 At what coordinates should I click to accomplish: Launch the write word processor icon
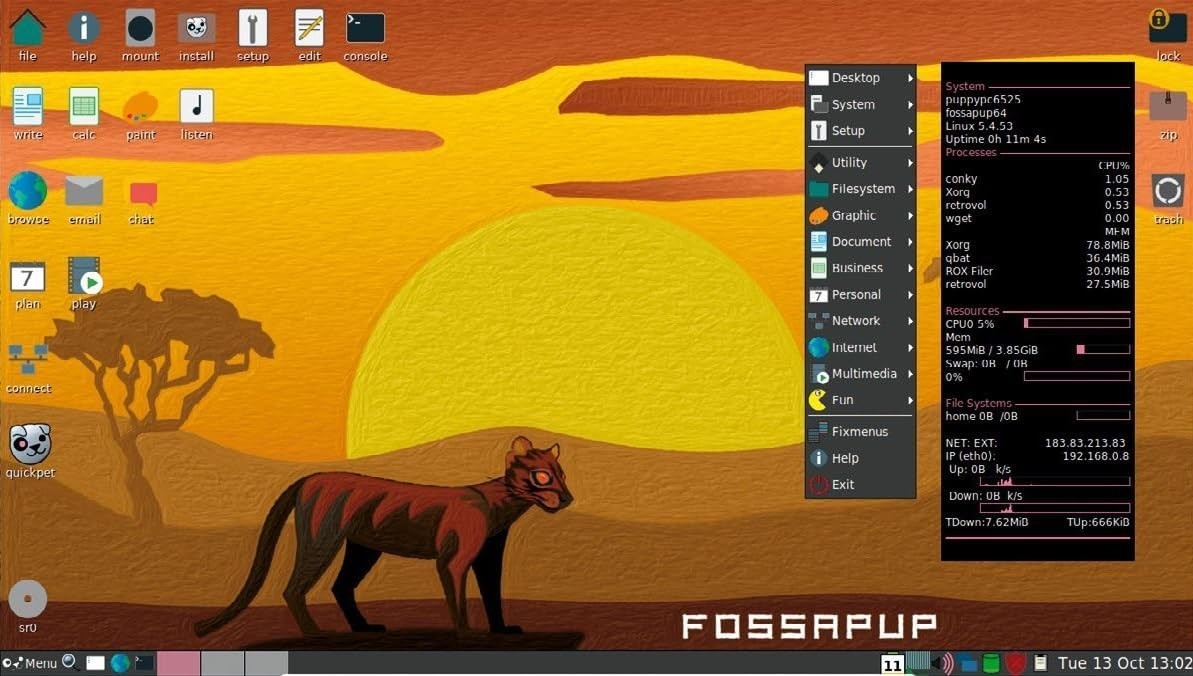27,107
